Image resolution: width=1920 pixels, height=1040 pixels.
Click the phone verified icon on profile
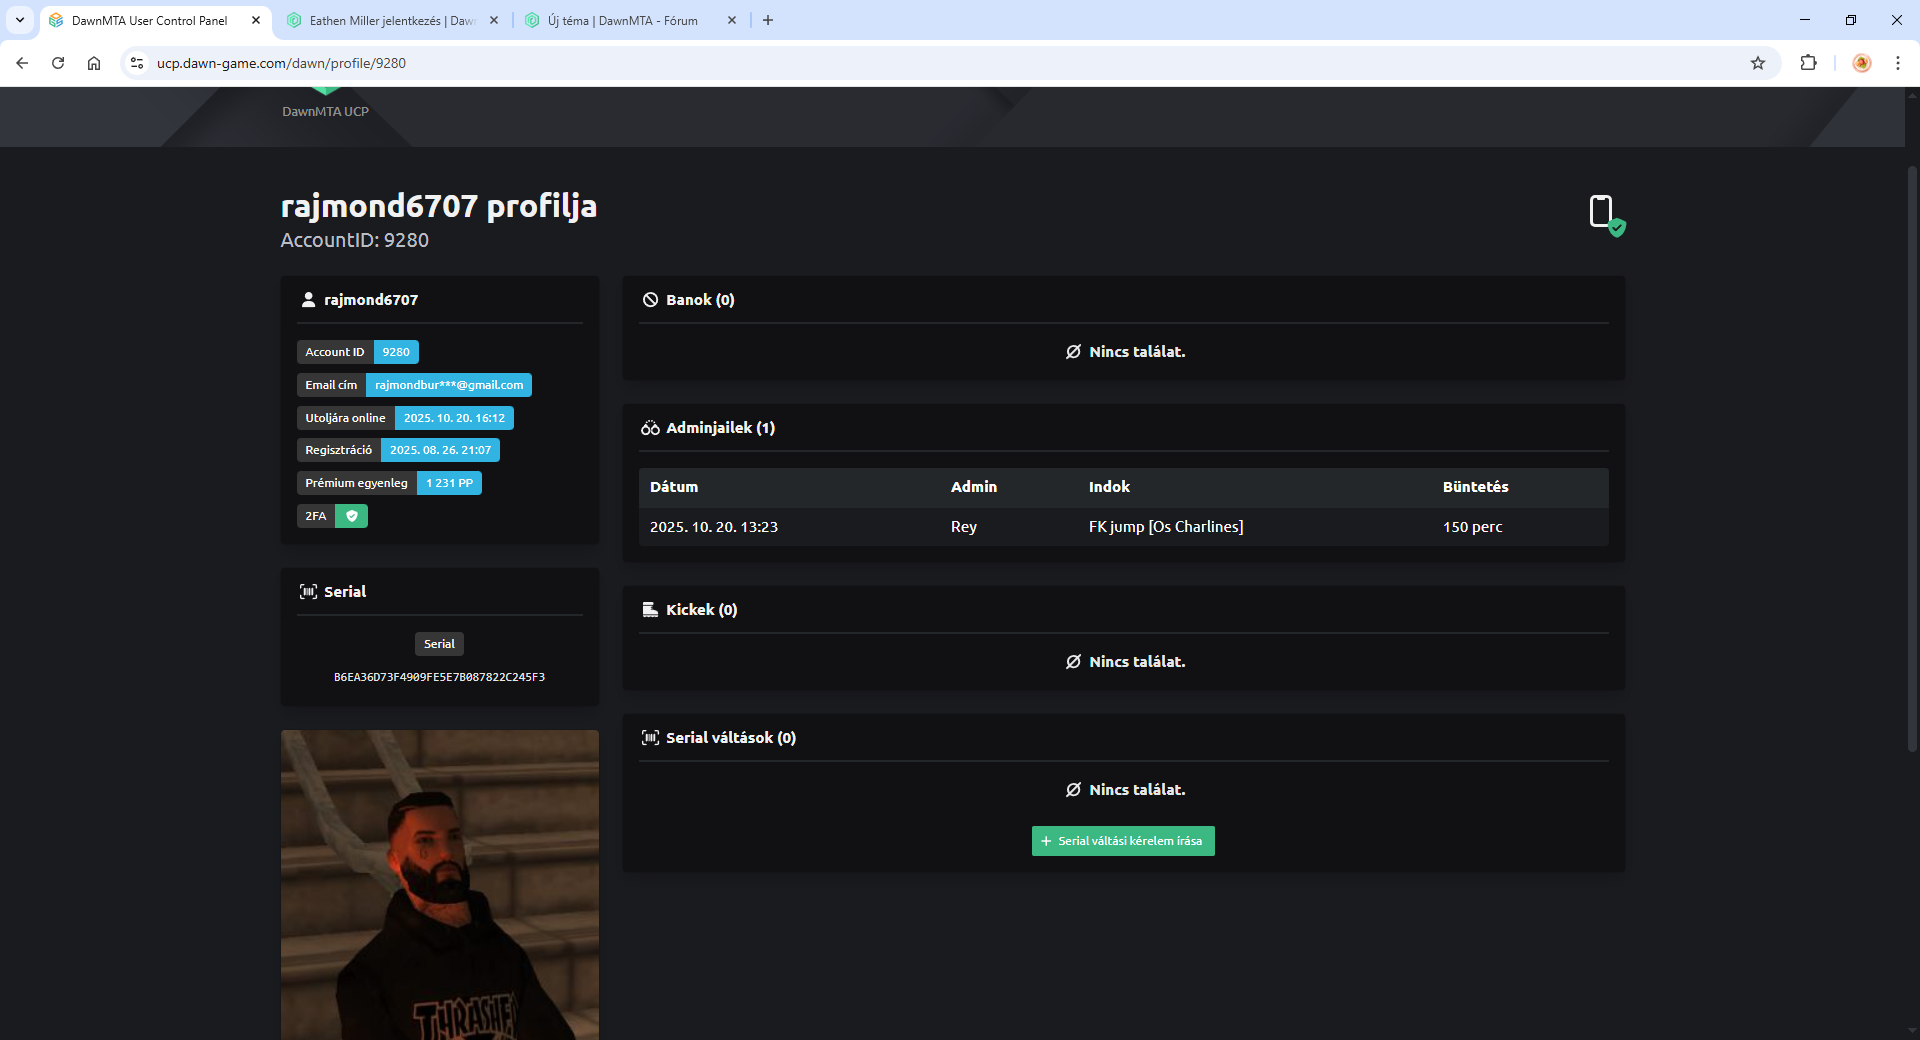1606,214
